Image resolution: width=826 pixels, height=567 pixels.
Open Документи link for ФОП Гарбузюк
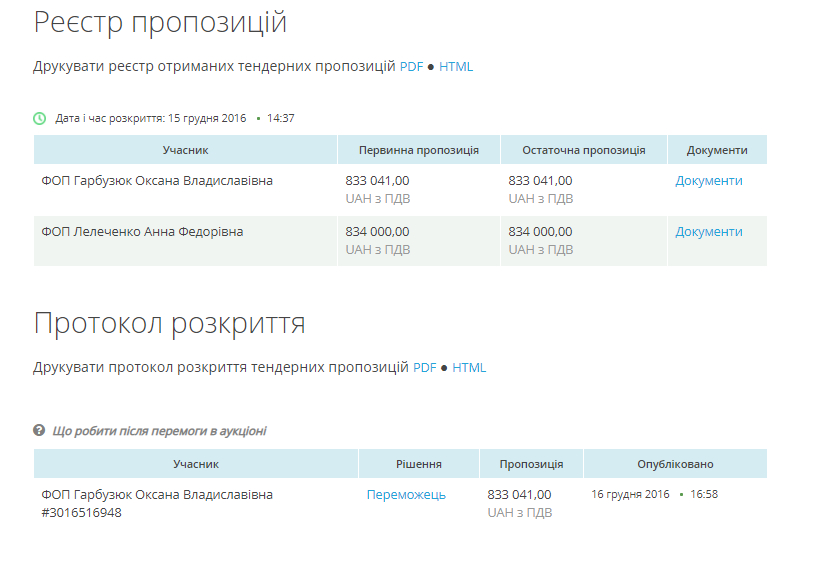click(x=708, y=181)
